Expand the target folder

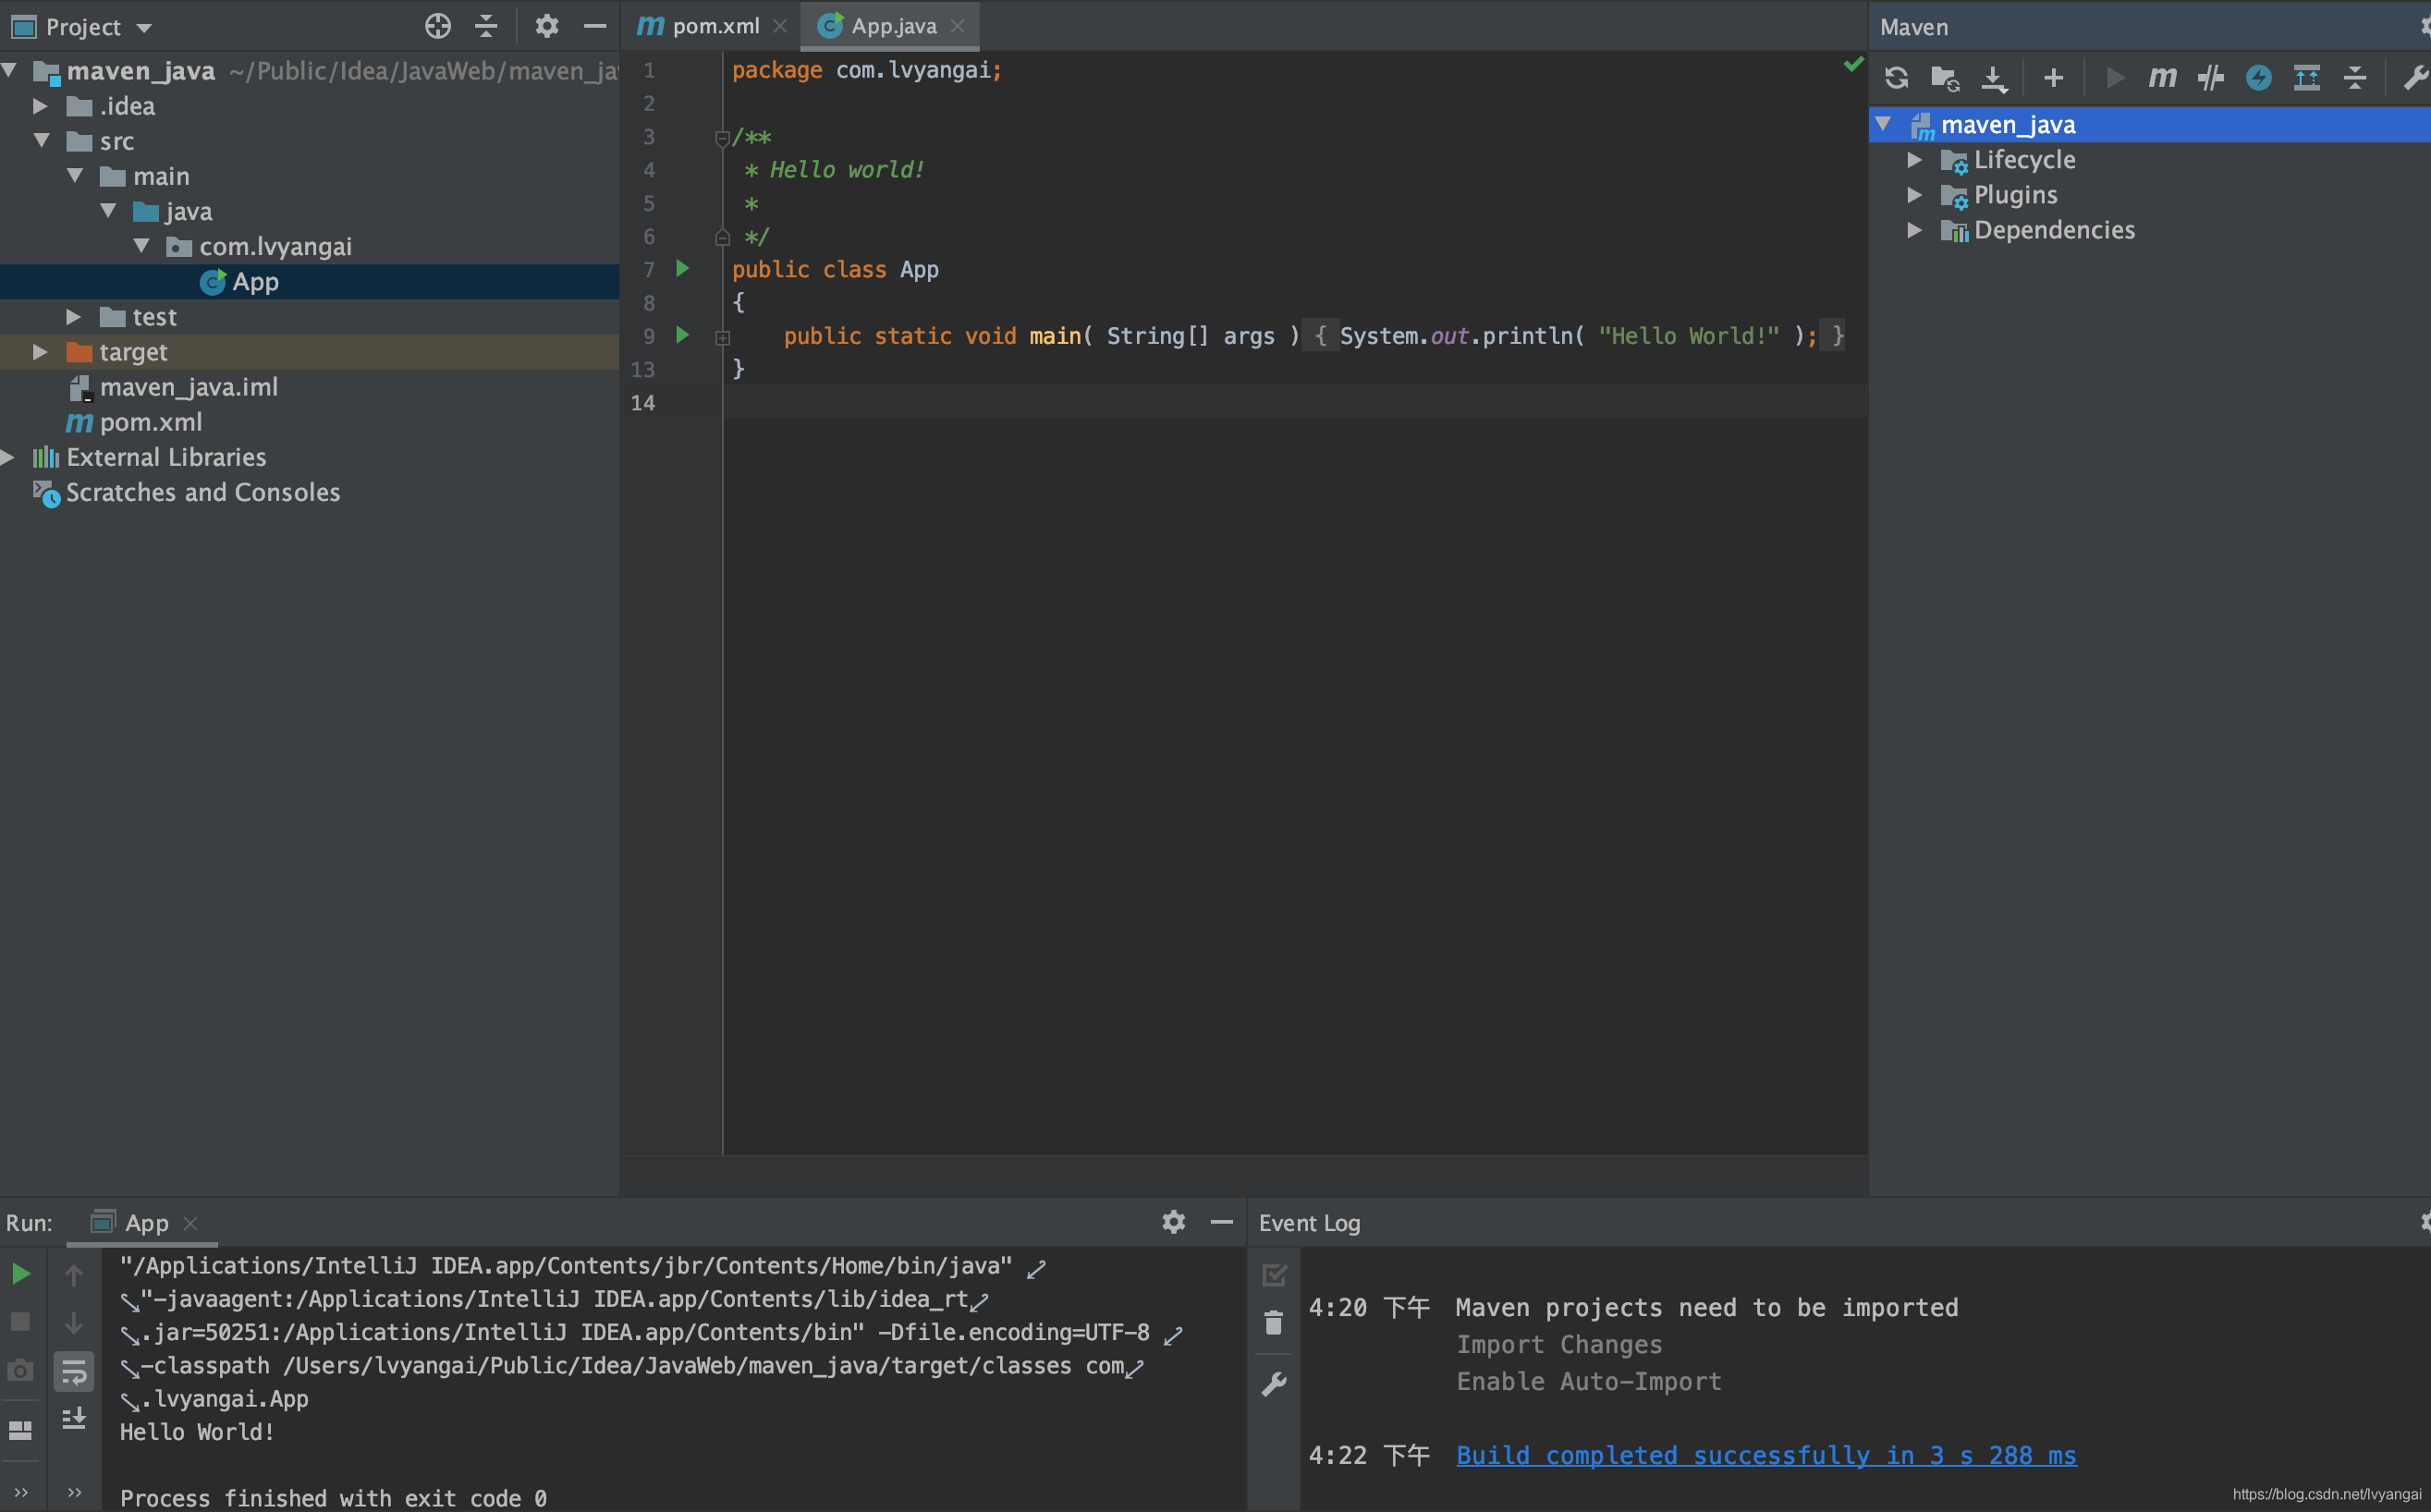pos(40,351)
